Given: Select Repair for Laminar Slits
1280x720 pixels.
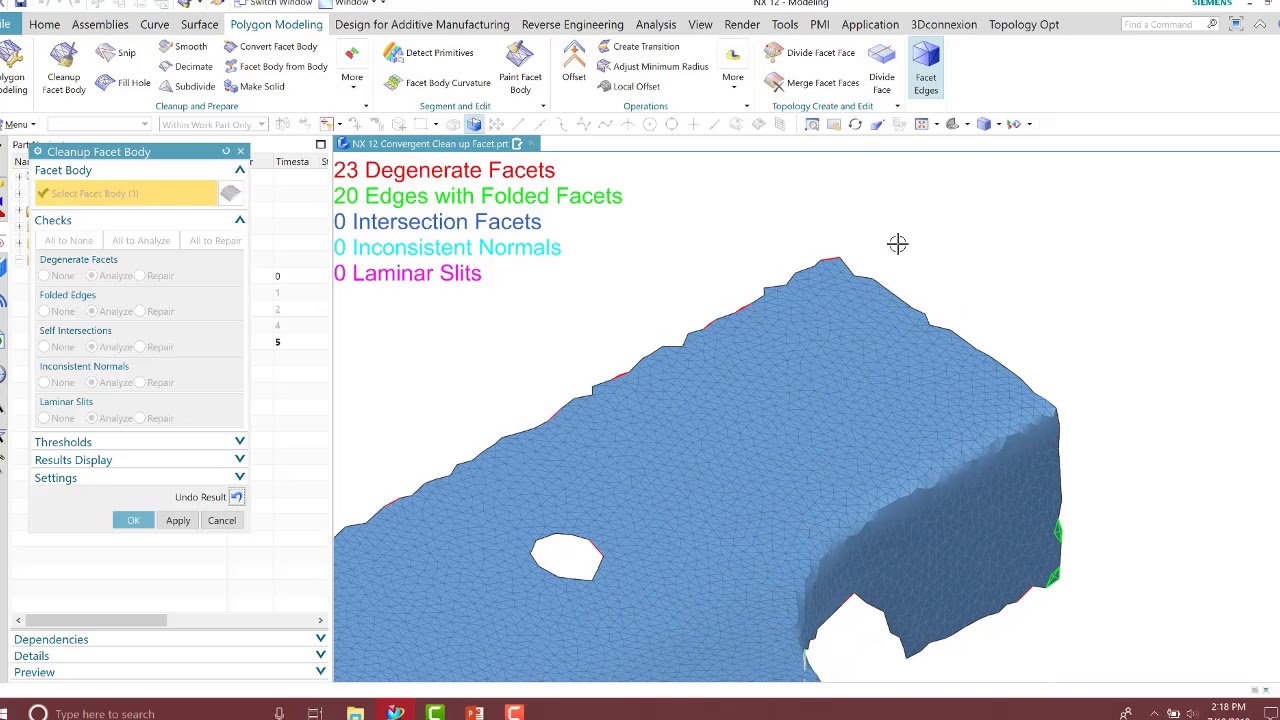Looking at the screenshot, I should tap(140, 419).
